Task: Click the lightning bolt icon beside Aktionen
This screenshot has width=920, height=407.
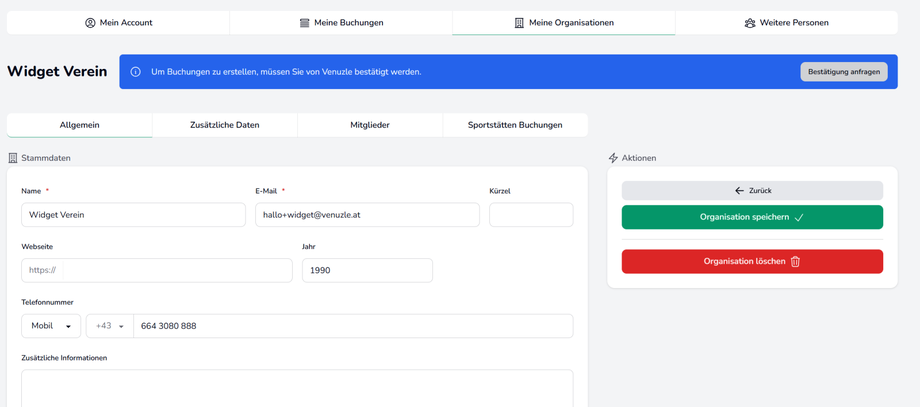Action: coord(613,158)
